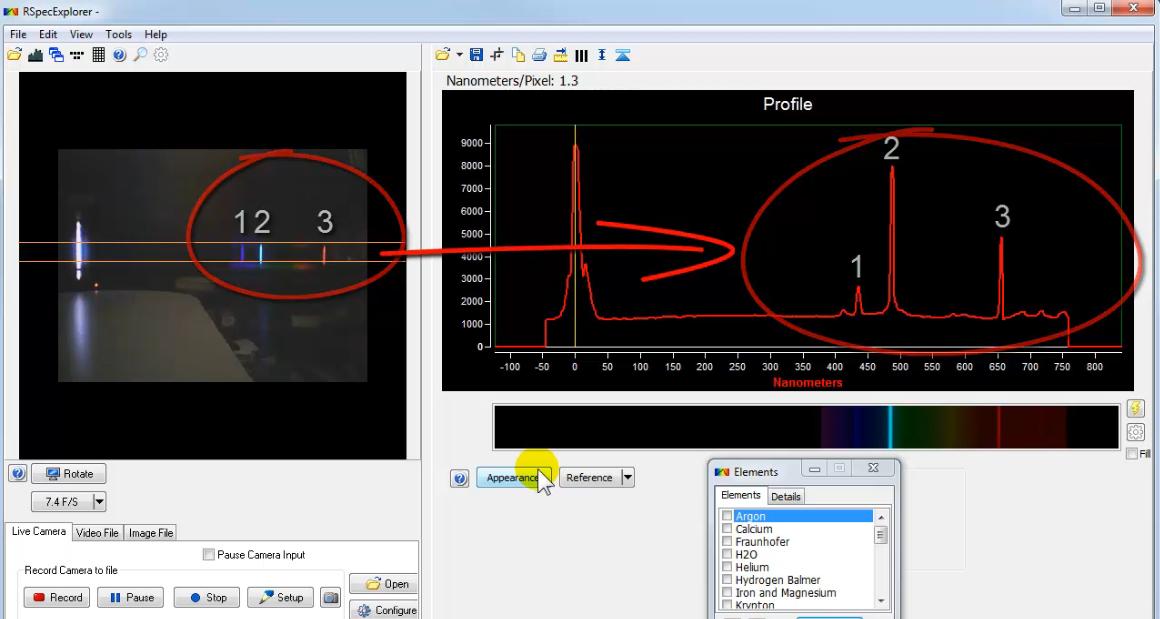Check the Hydrogen Balmer element
The image size is (1160, 619).
(726, 580)
